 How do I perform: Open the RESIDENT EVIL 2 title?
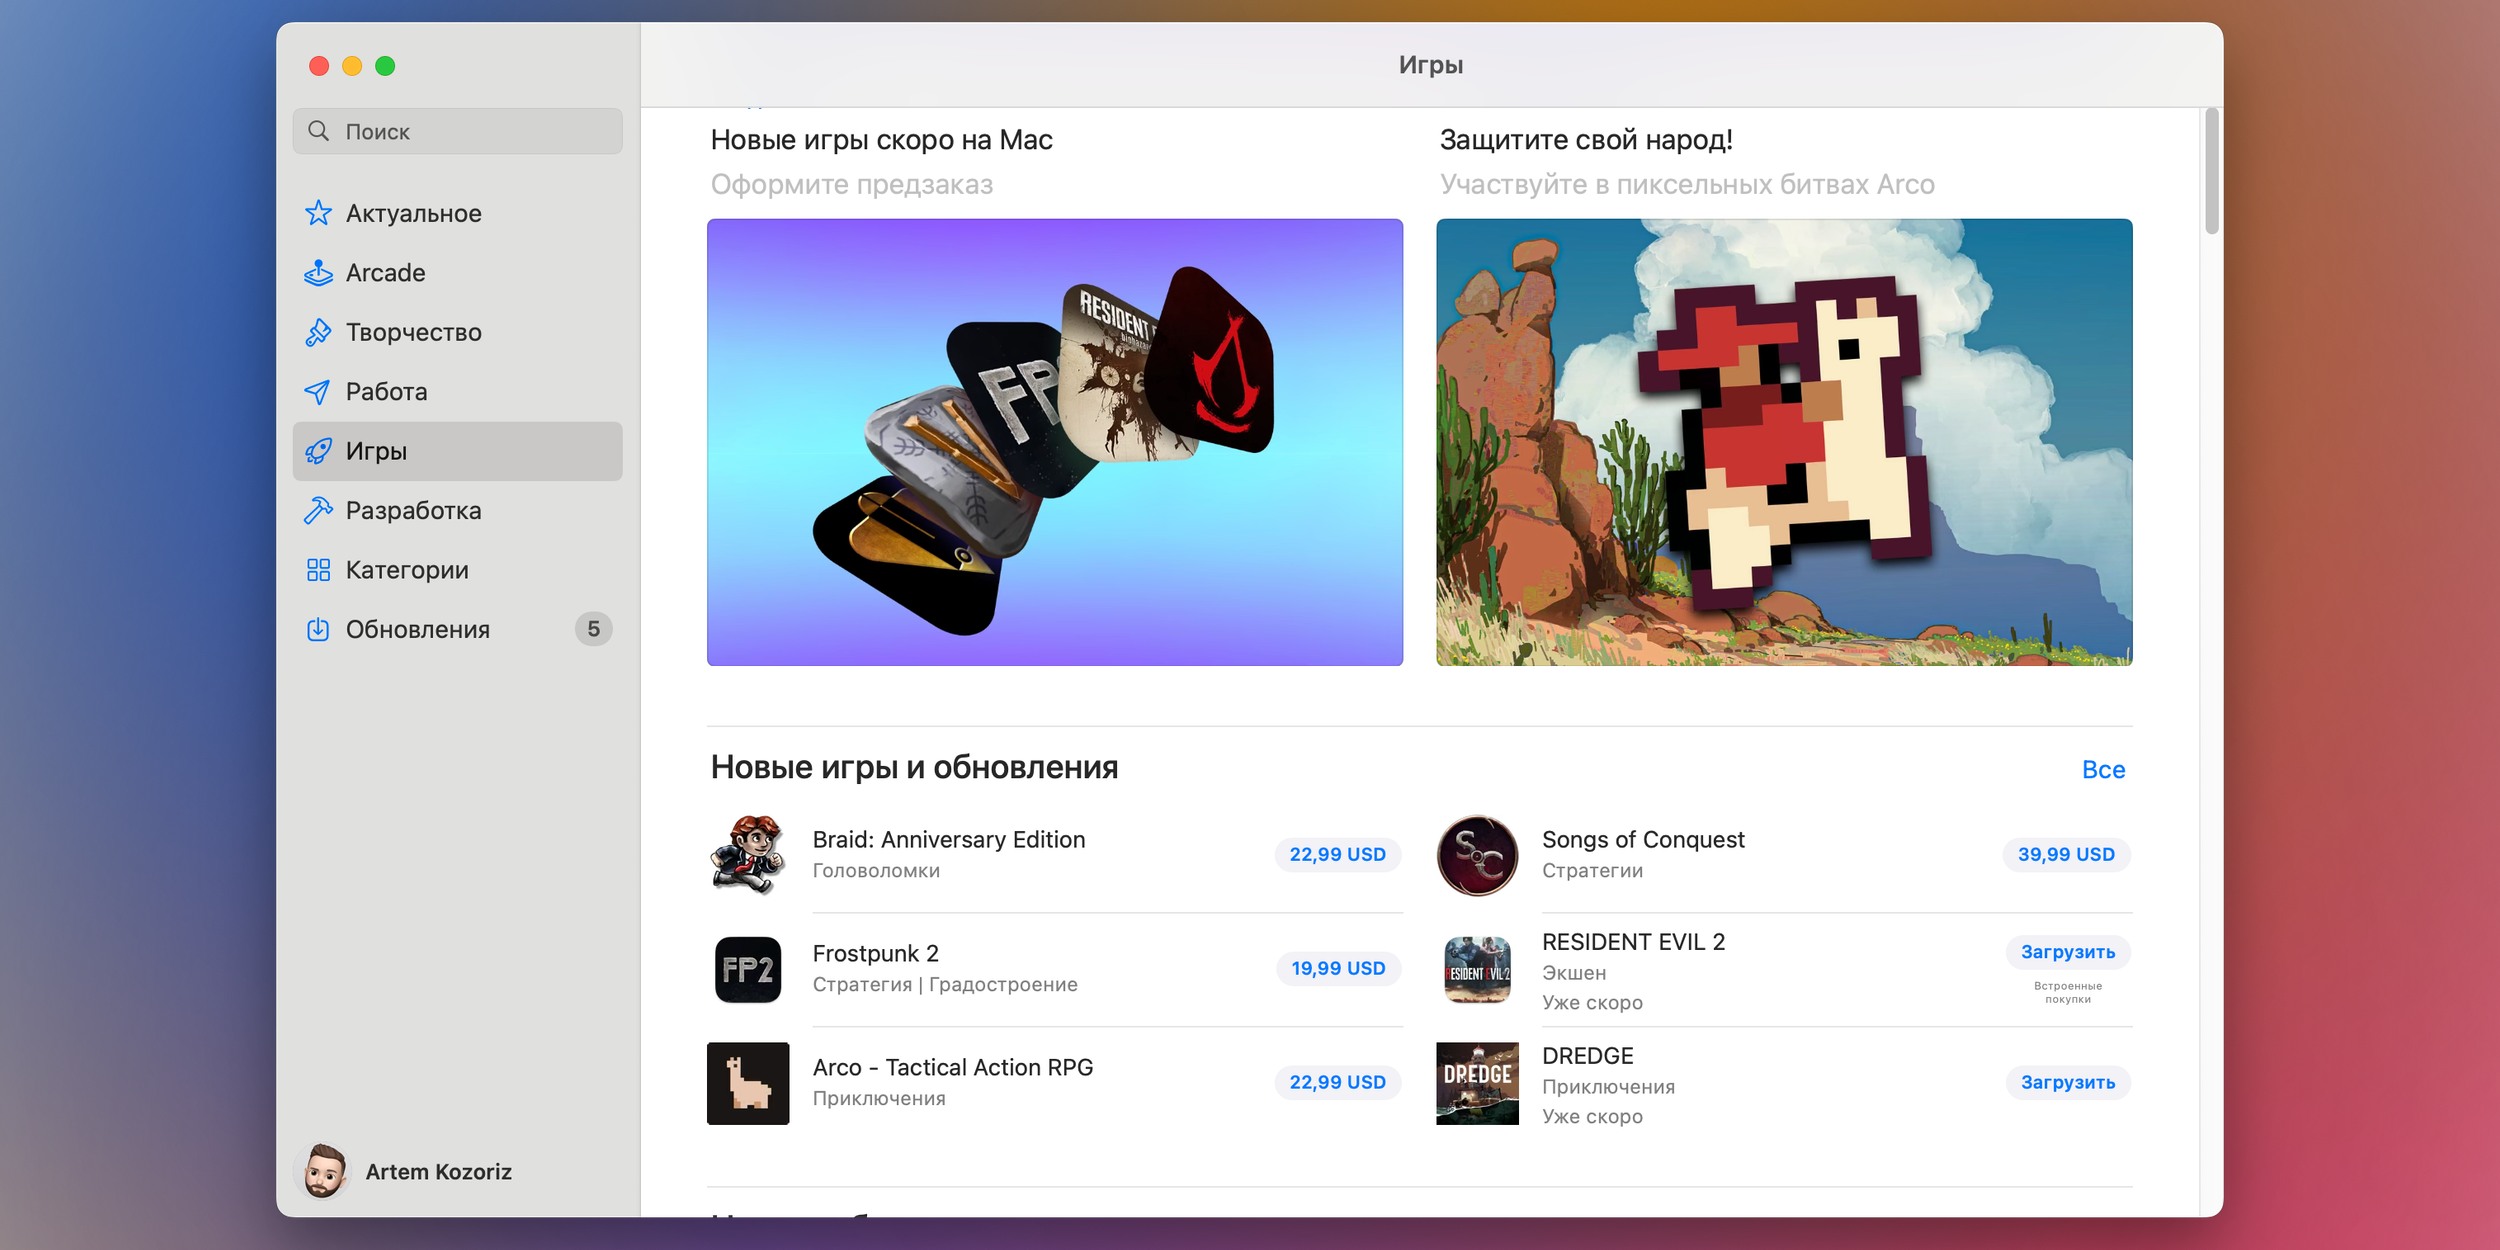pos(1633,942)
